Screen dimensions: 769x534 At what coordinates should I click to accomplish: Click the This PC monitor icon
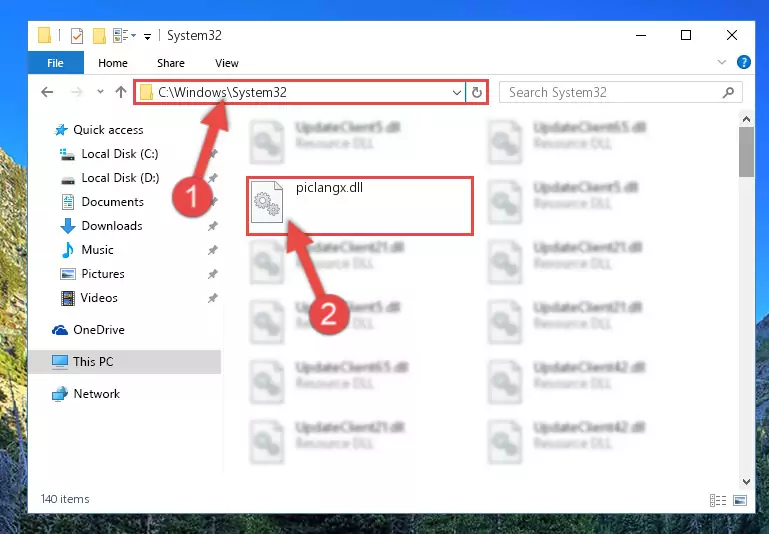tap(60, 362)
